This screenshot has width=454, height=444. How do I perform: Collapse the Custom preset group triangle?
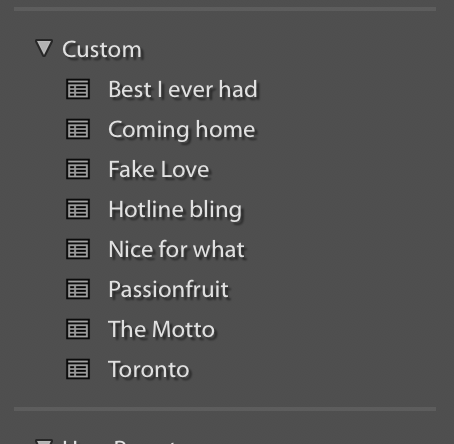44,48
